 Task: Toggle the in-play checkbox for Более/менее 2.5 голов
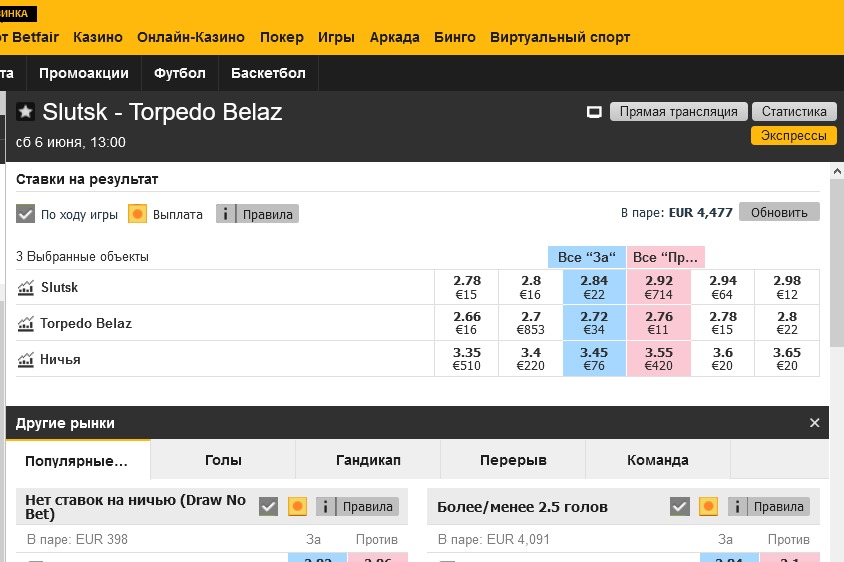pyautogui.click(x=680, y=507)
